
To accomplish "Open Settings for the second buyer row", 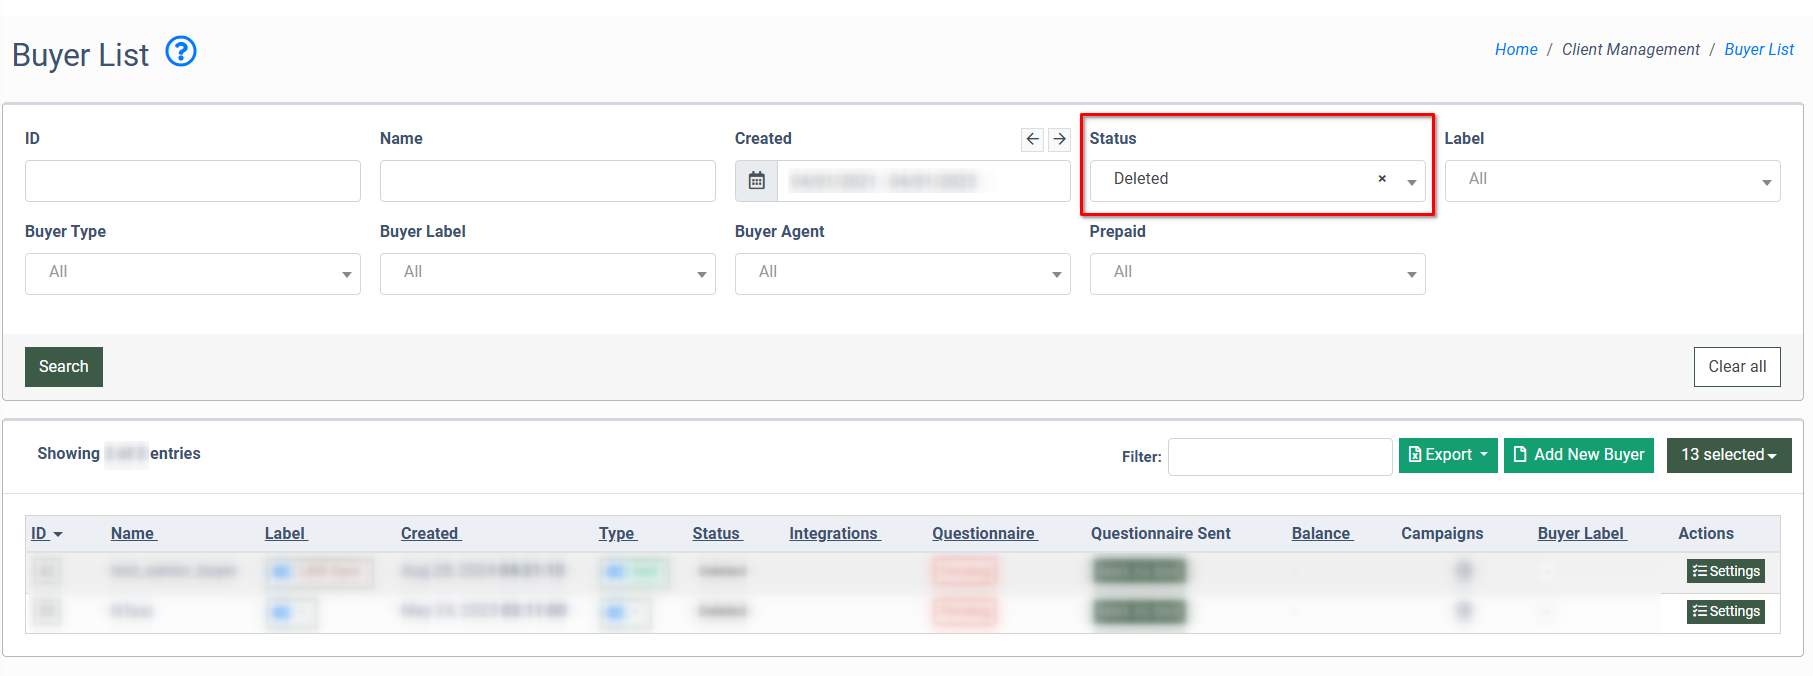I will point(1725,611).
